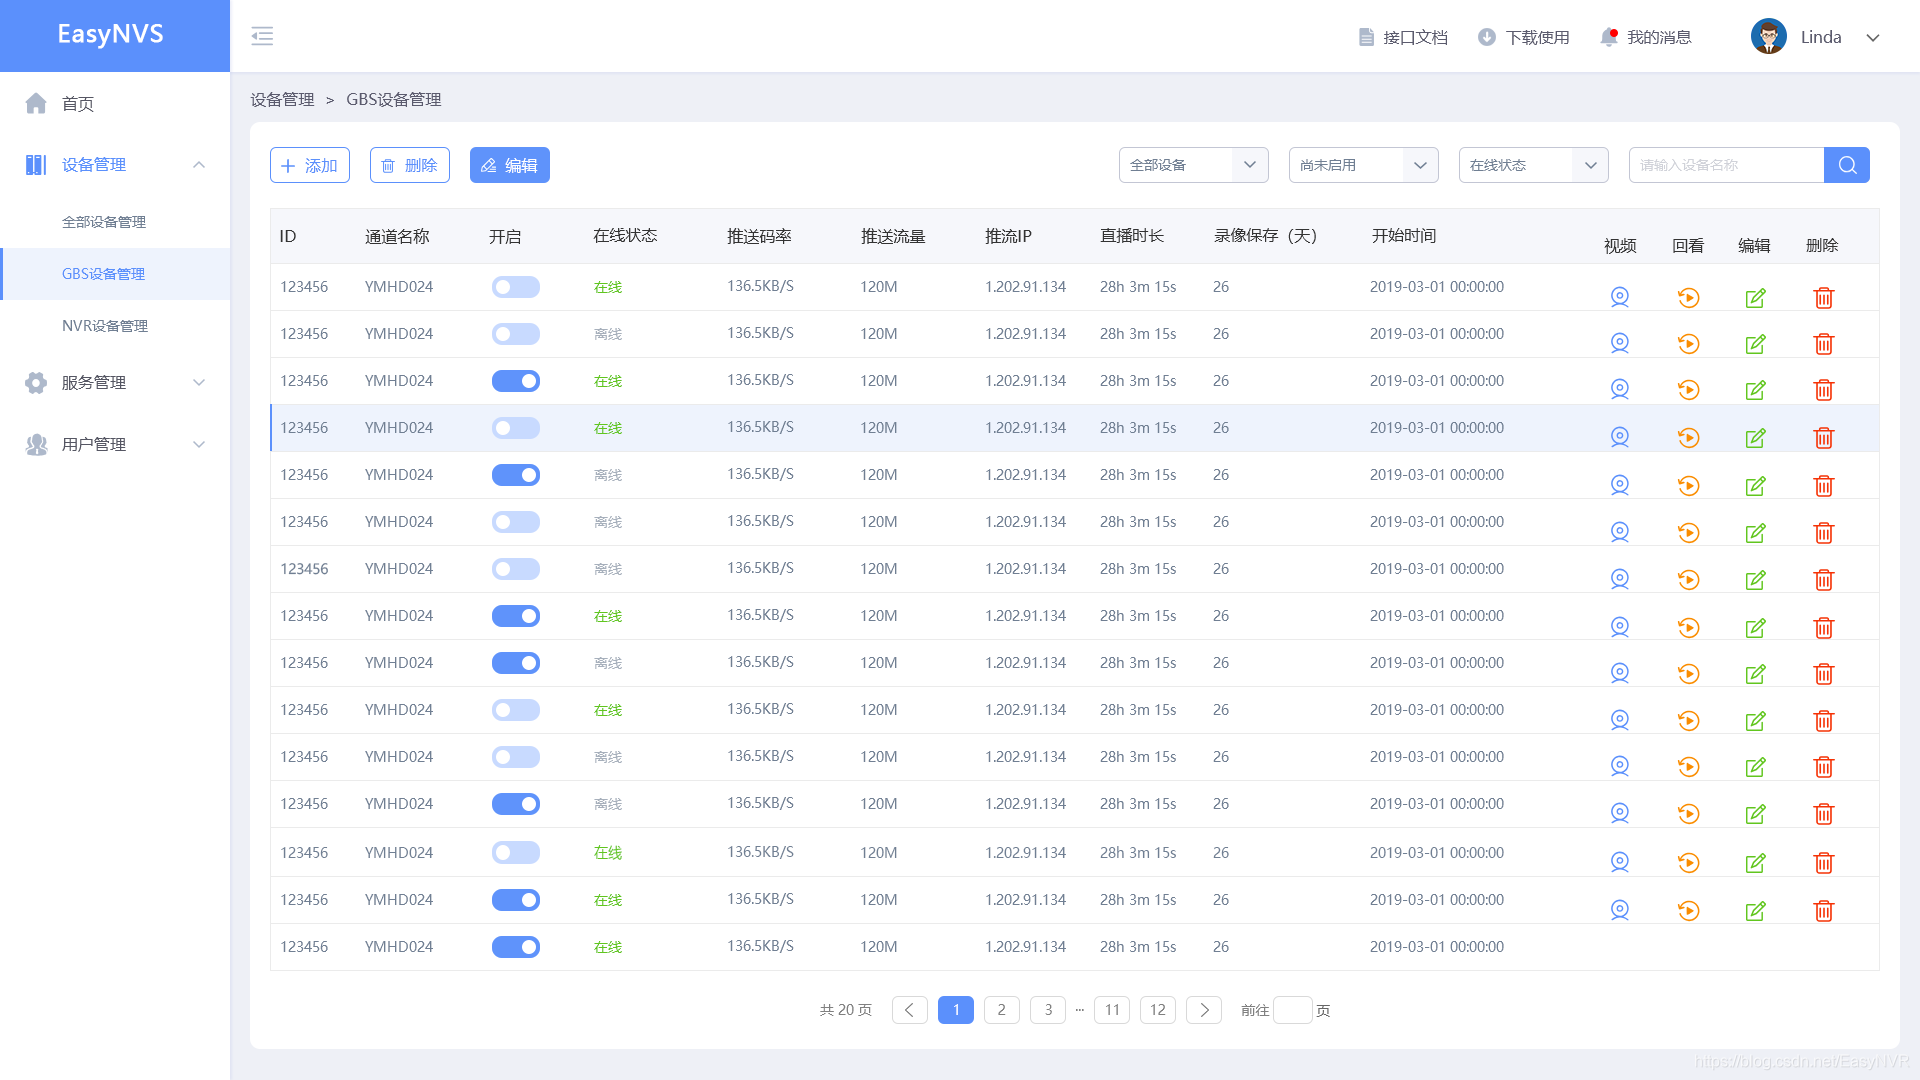Select NVR设备管理 in sidebar menu
Viewport: 1920px width, 1080px height.
pos(105,326)
